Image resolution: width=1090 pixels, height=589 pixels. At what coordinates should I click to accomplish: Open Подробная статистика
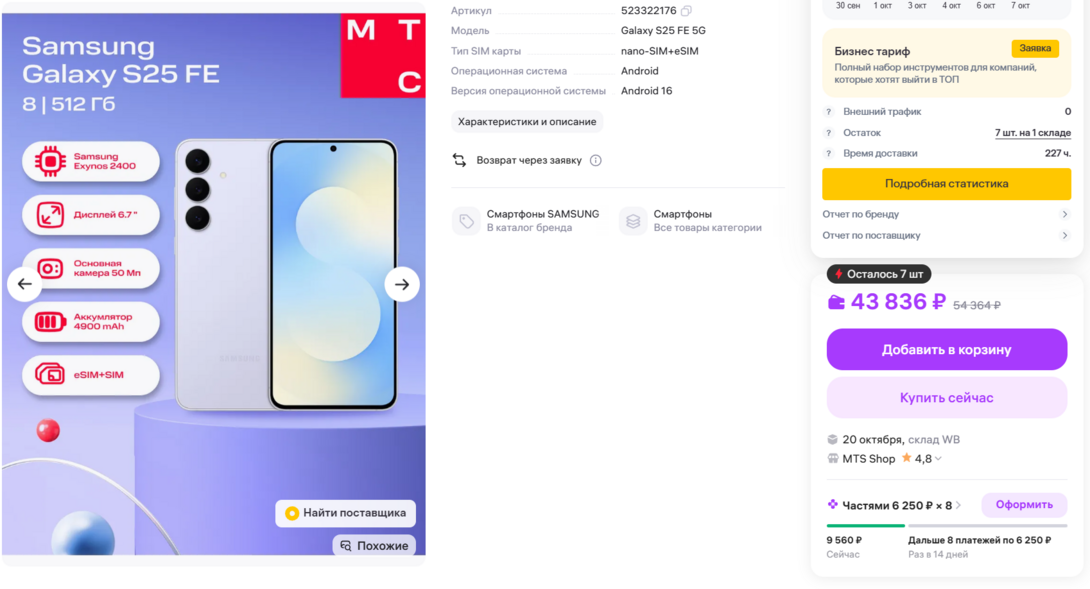[x=946, y=184]
